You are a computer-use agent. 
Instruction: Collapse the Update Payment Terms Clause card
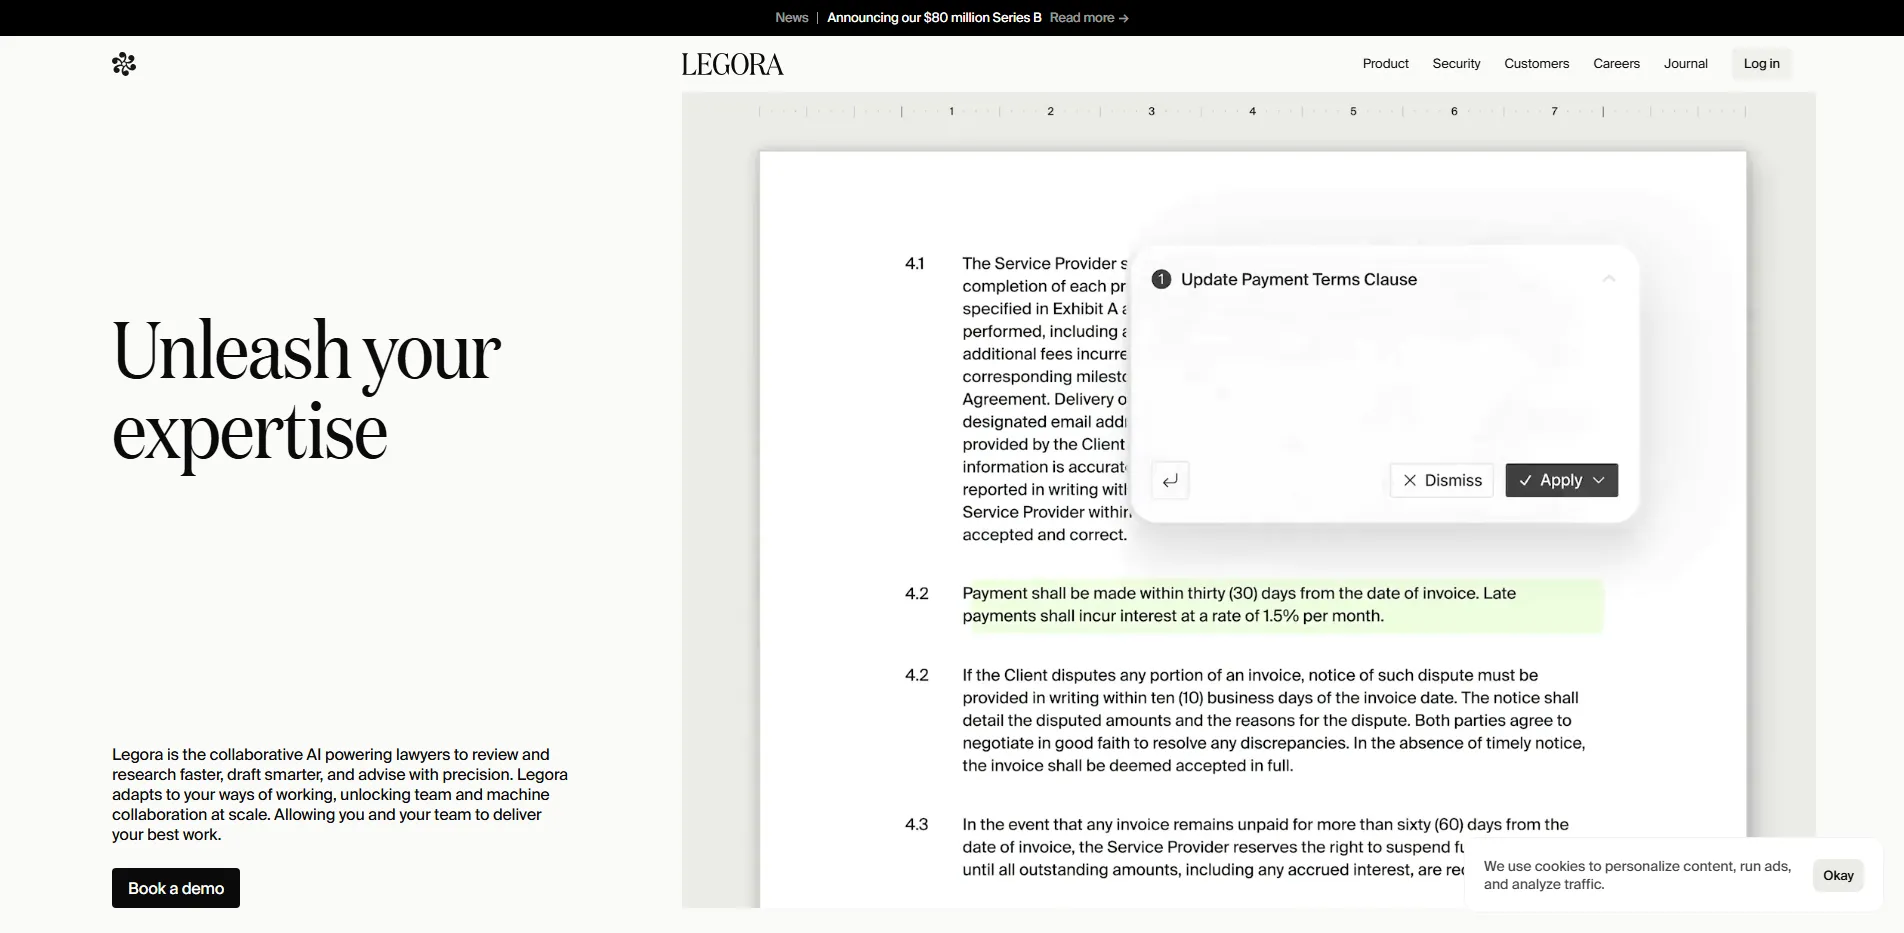point(1608,278)
